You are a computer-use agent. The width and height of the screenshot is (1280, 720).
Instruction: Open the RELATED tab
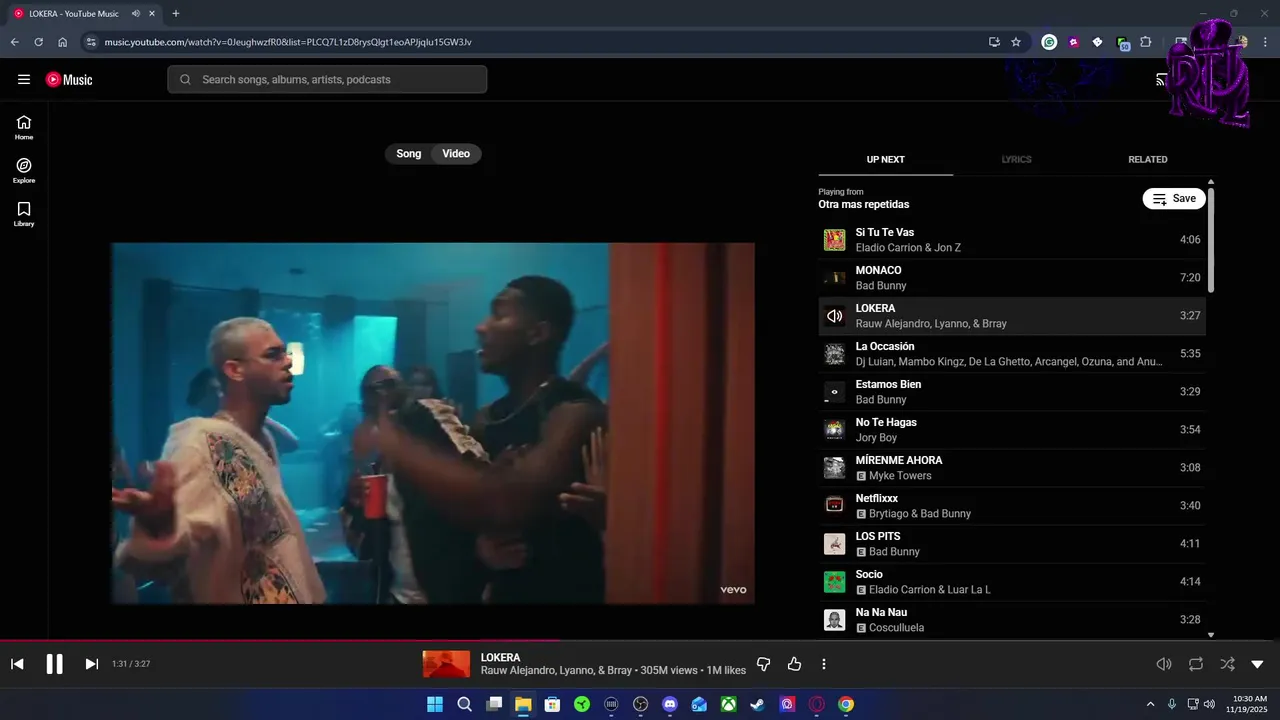1148,160
